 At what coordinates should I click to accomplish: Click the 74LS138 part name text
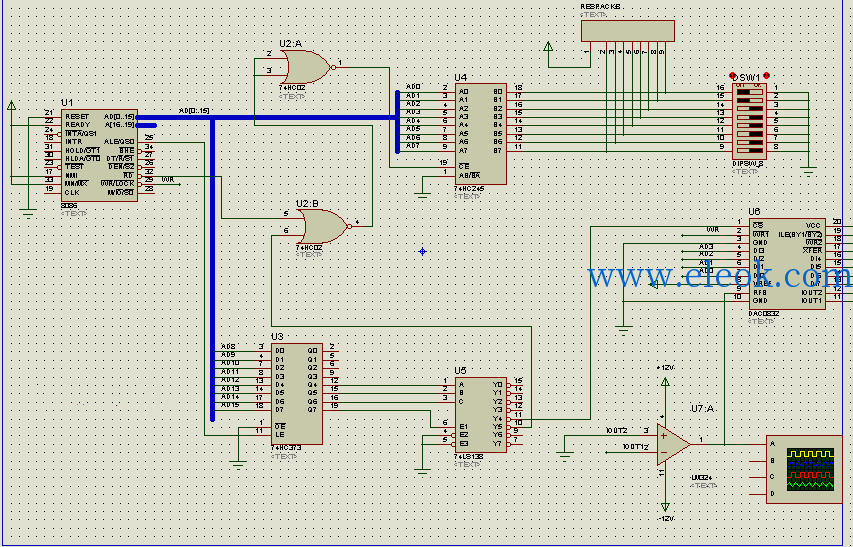point(469,457)
